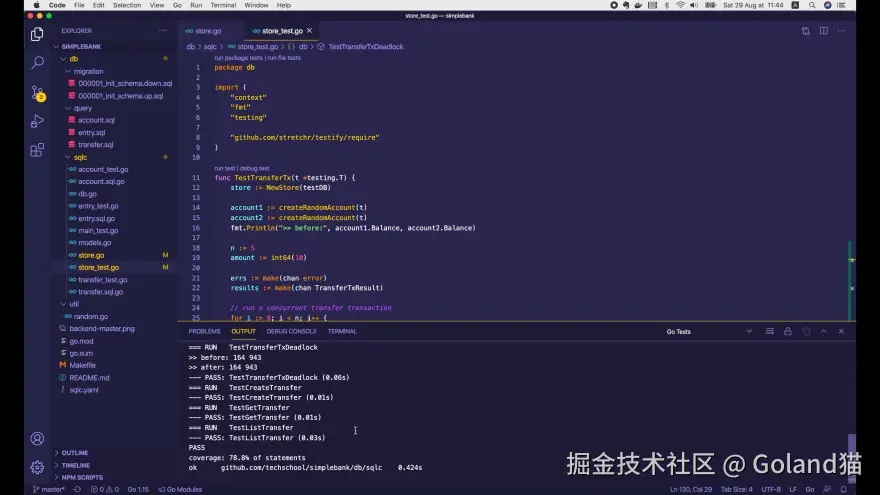Viewport: 880px width, 495px height.
Task: Switch to the TERMINAL tab
Action: [342, 332]
